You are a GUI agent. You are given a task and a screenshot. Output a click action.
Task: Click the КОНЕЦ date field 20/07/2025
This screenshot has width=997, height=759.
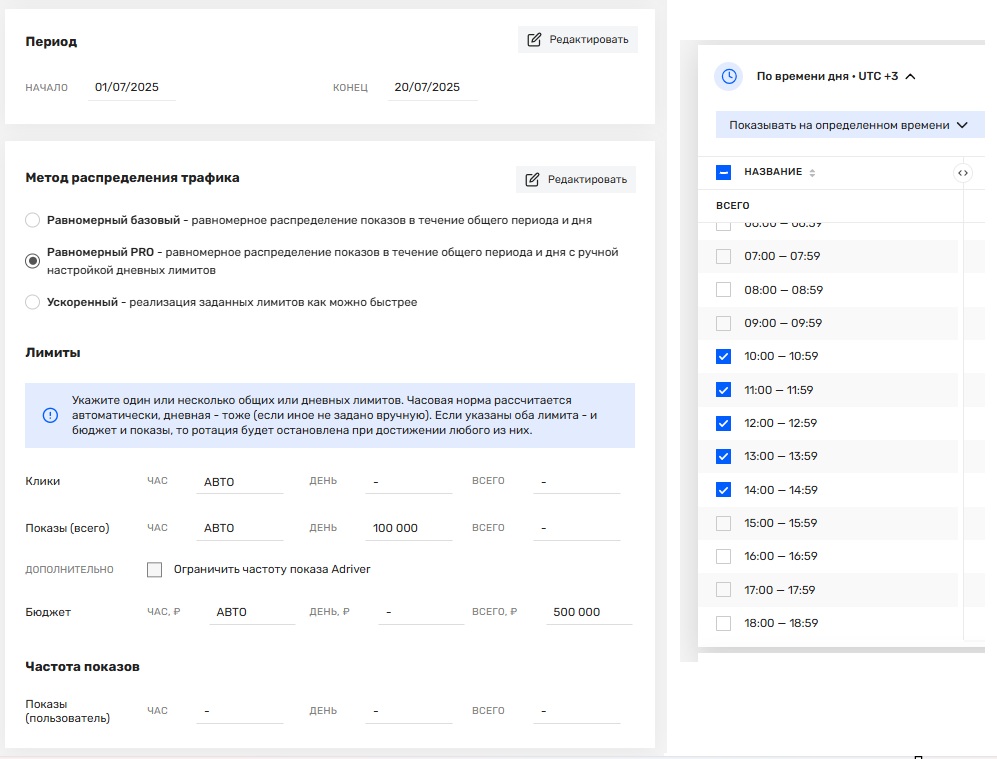pyautogui.click(x=432, y=87)
